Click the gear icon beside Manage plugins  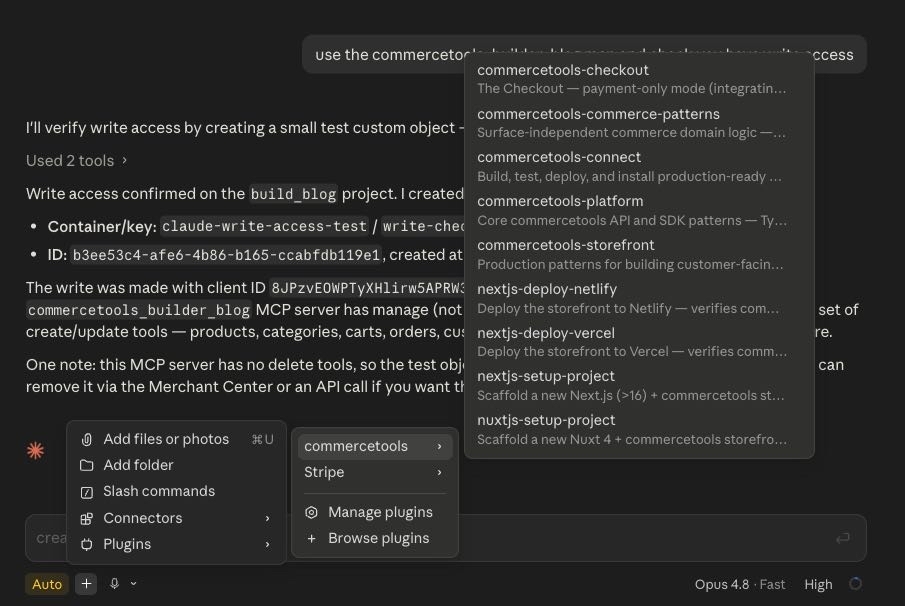312,513
